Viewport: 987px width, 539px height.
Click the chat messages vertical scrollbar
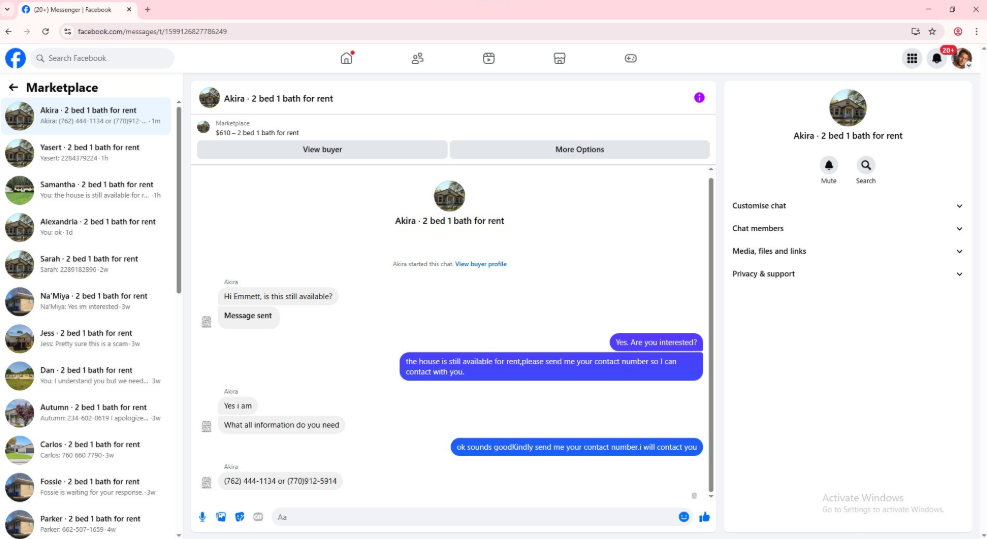tap(711, 334)
